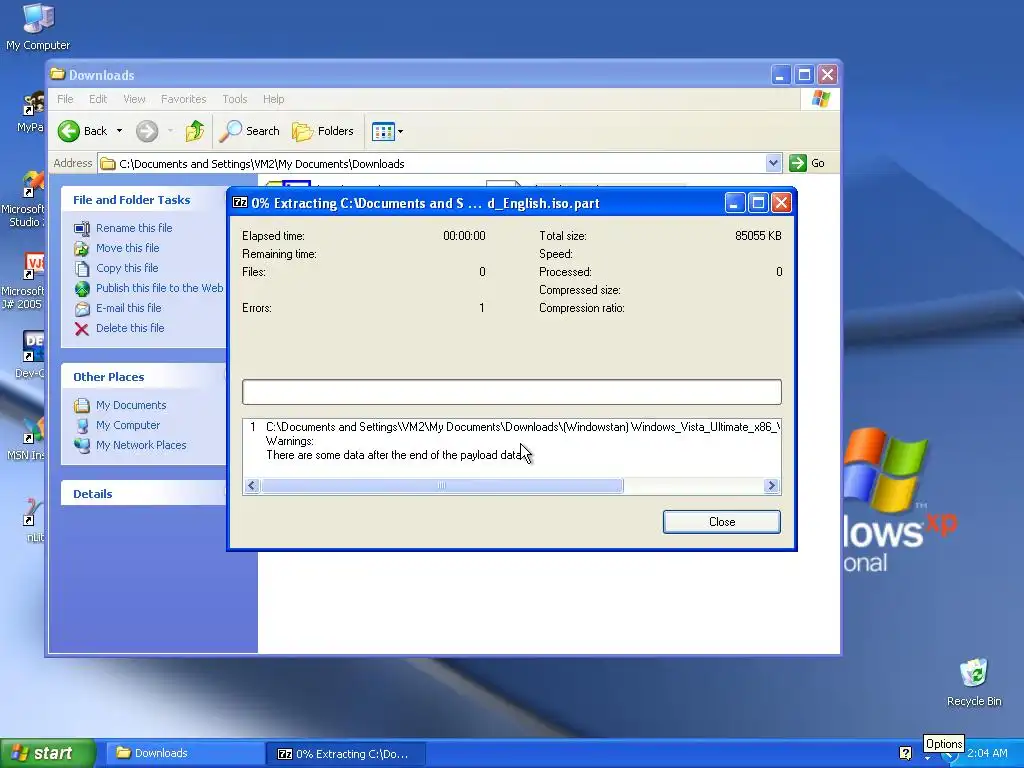Viewport: 1024px width, 768px height.
Task: Open My Computer in Other Places
Action: (x=127, y=426)
